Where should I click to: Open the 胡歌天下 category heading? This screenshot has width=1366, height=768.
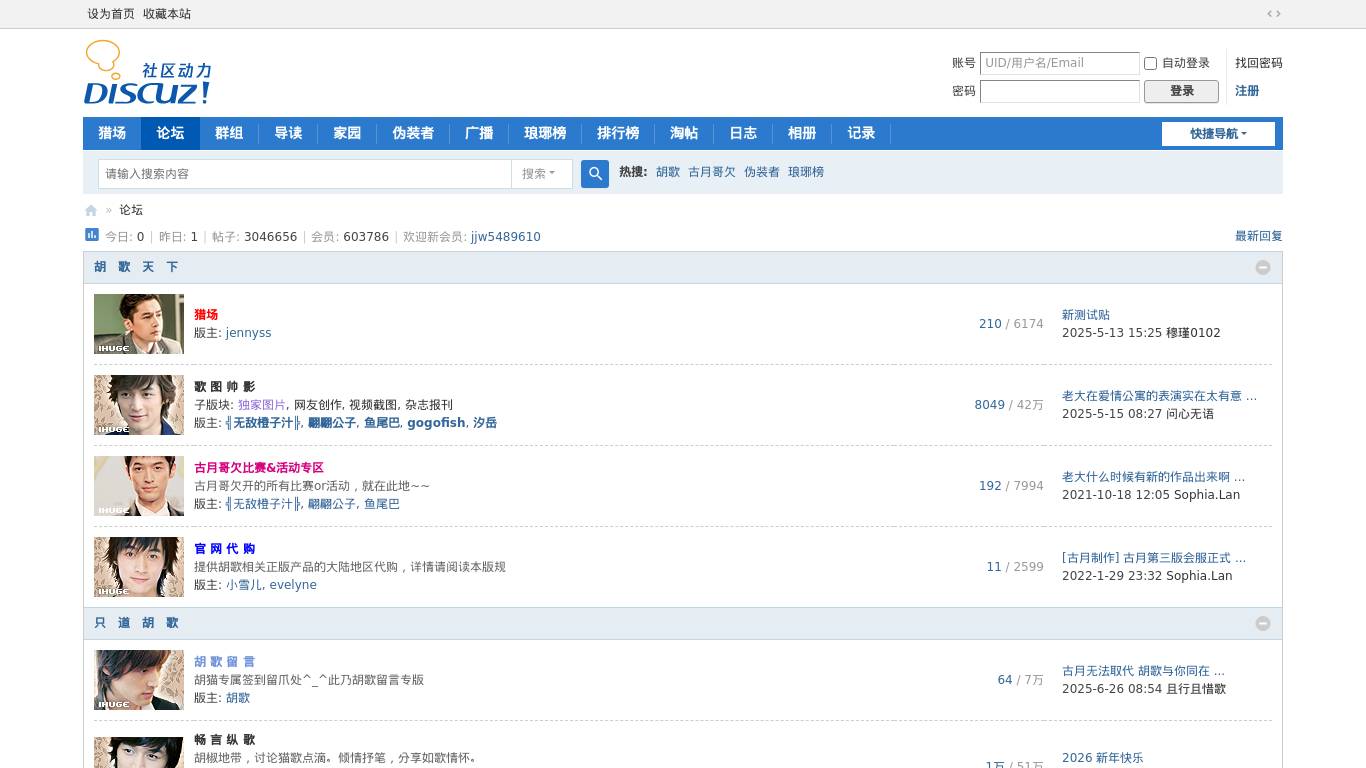(137, 267)
